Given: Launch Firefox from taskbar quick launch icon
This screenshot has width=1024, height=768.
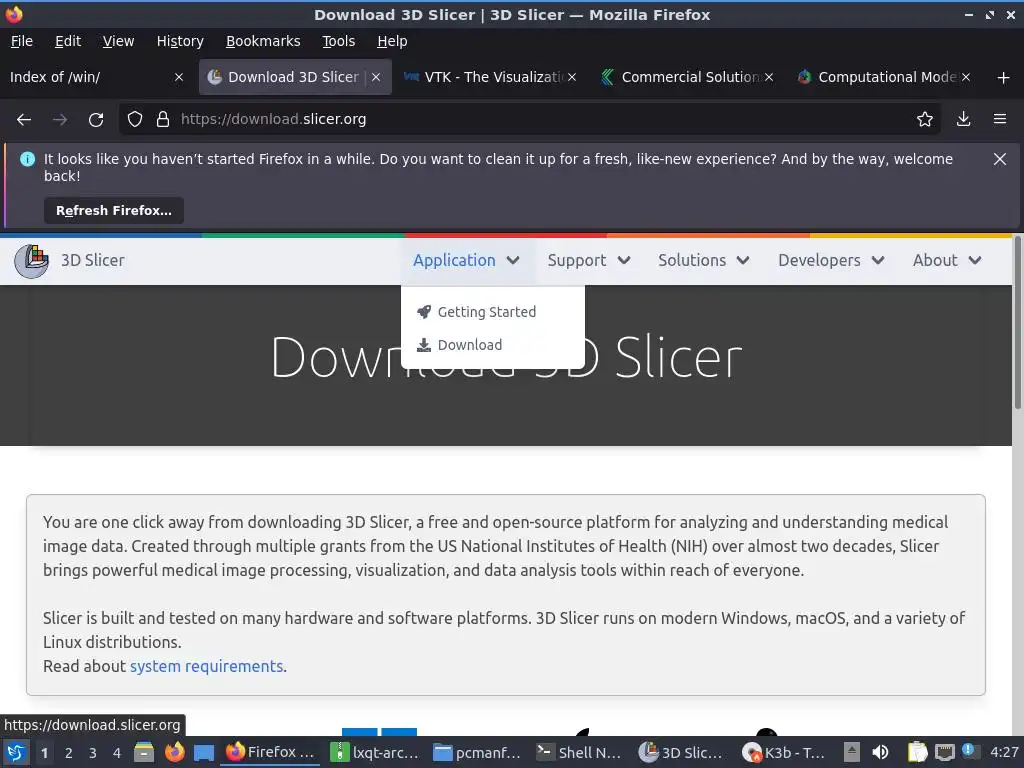Looking at the screenshot, I should [174, 752].
